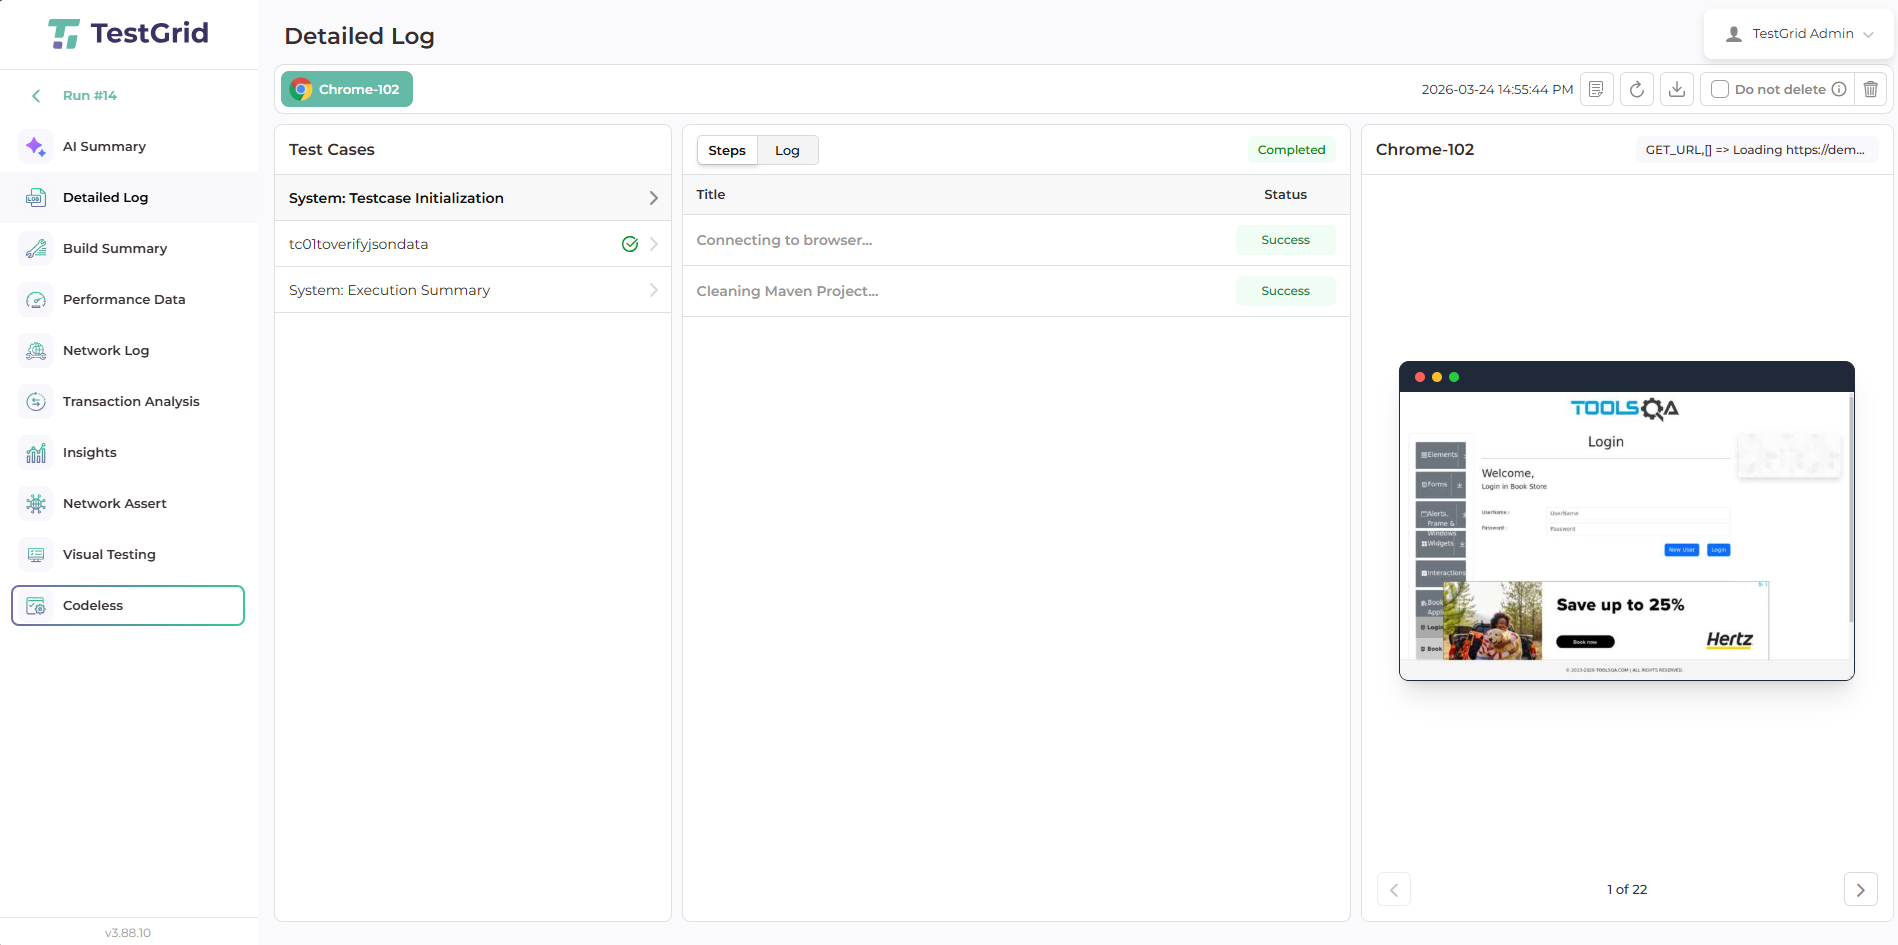Click the download log icon

point(1677,90)
